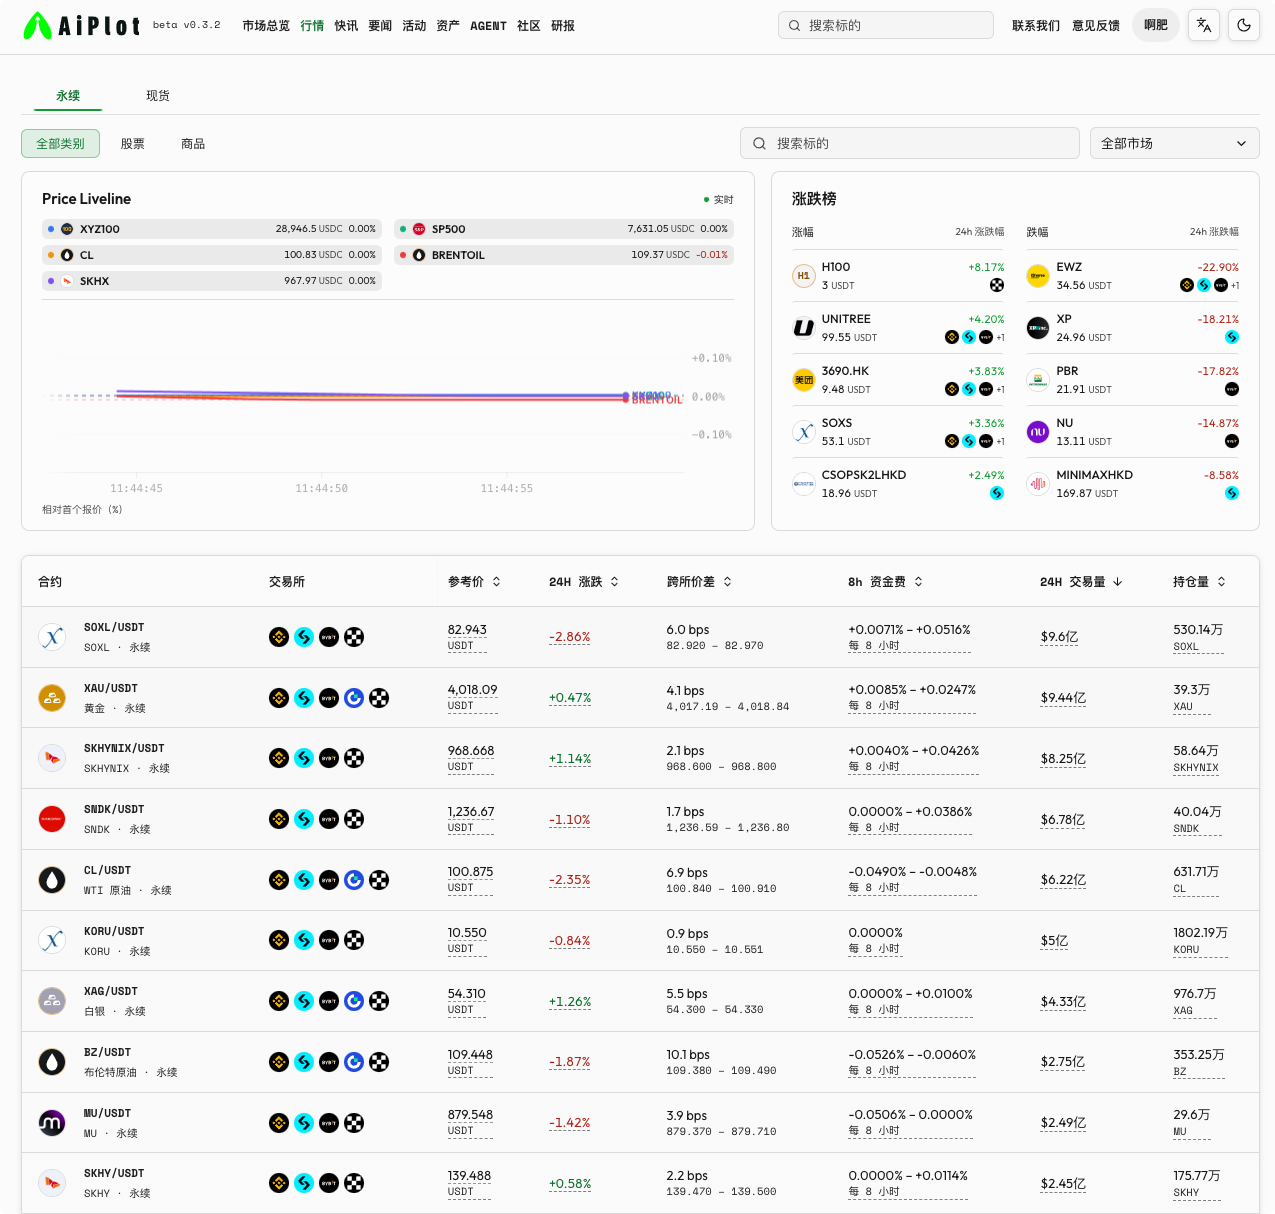Screen dimensions: 1275x1214
Task: Filter by the 股票 category
Action: point(133,144)
